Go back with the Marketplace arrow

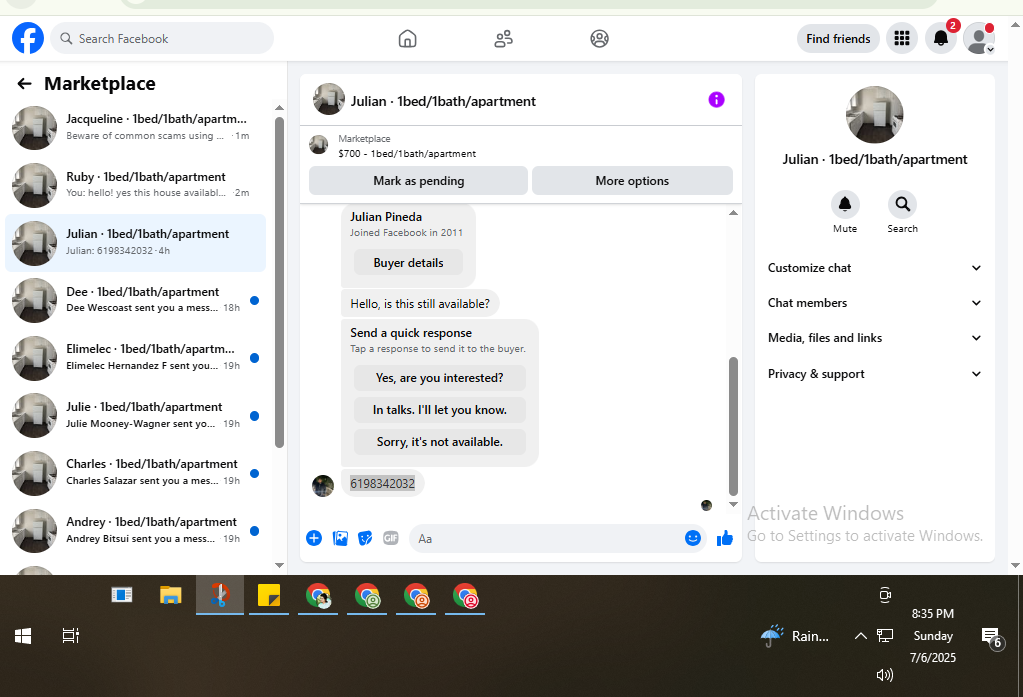click(24, 84)
